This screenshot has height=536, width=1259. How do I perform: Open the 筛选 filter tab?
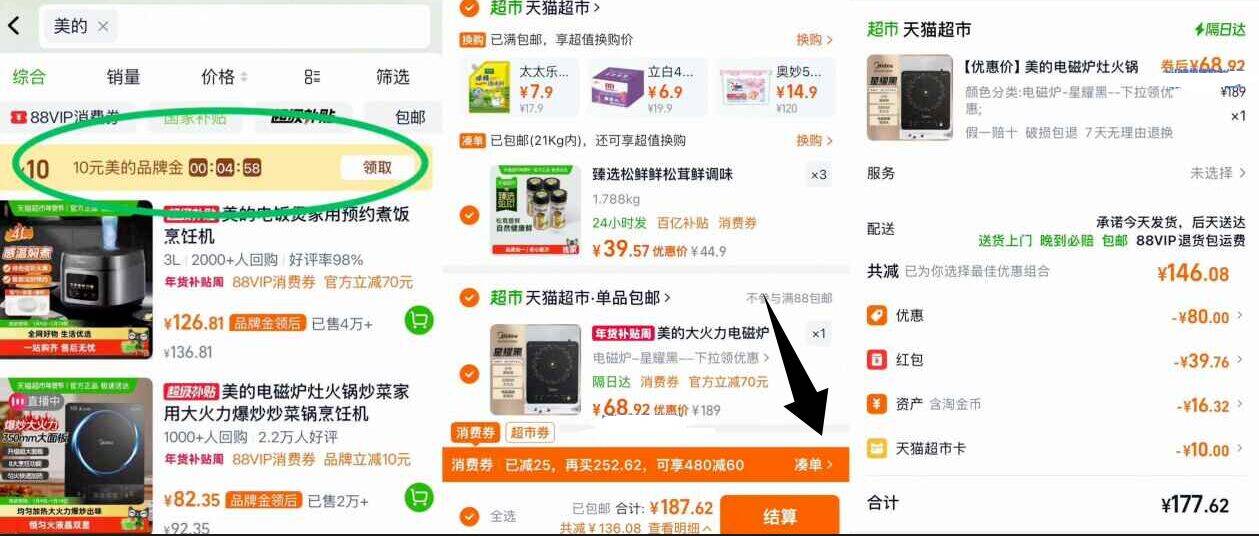pos(393,77)
